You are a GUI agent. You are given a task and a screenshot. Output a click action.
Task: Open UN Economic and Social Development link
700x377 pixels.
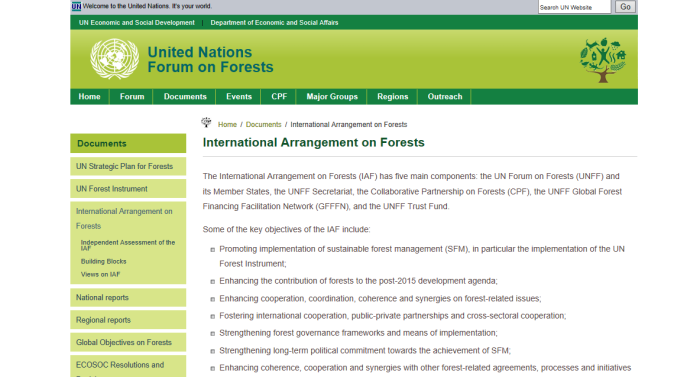pos(137,22)
